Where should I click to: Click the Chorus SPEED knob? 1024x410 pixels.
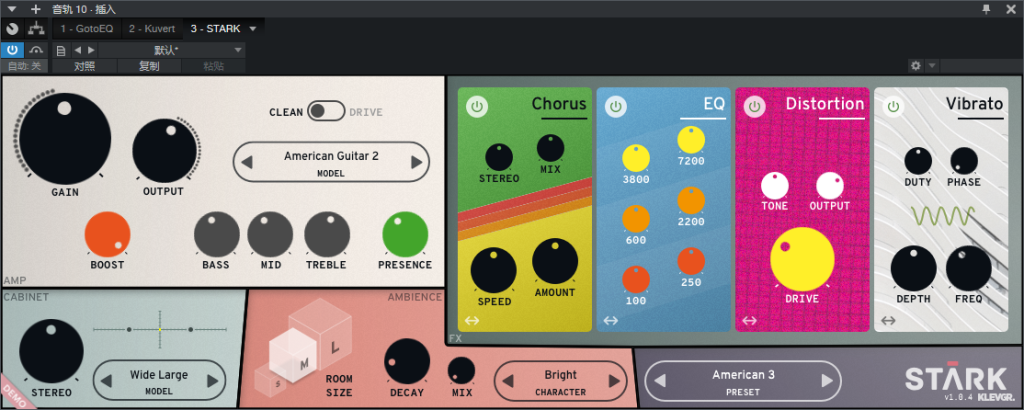494,270
